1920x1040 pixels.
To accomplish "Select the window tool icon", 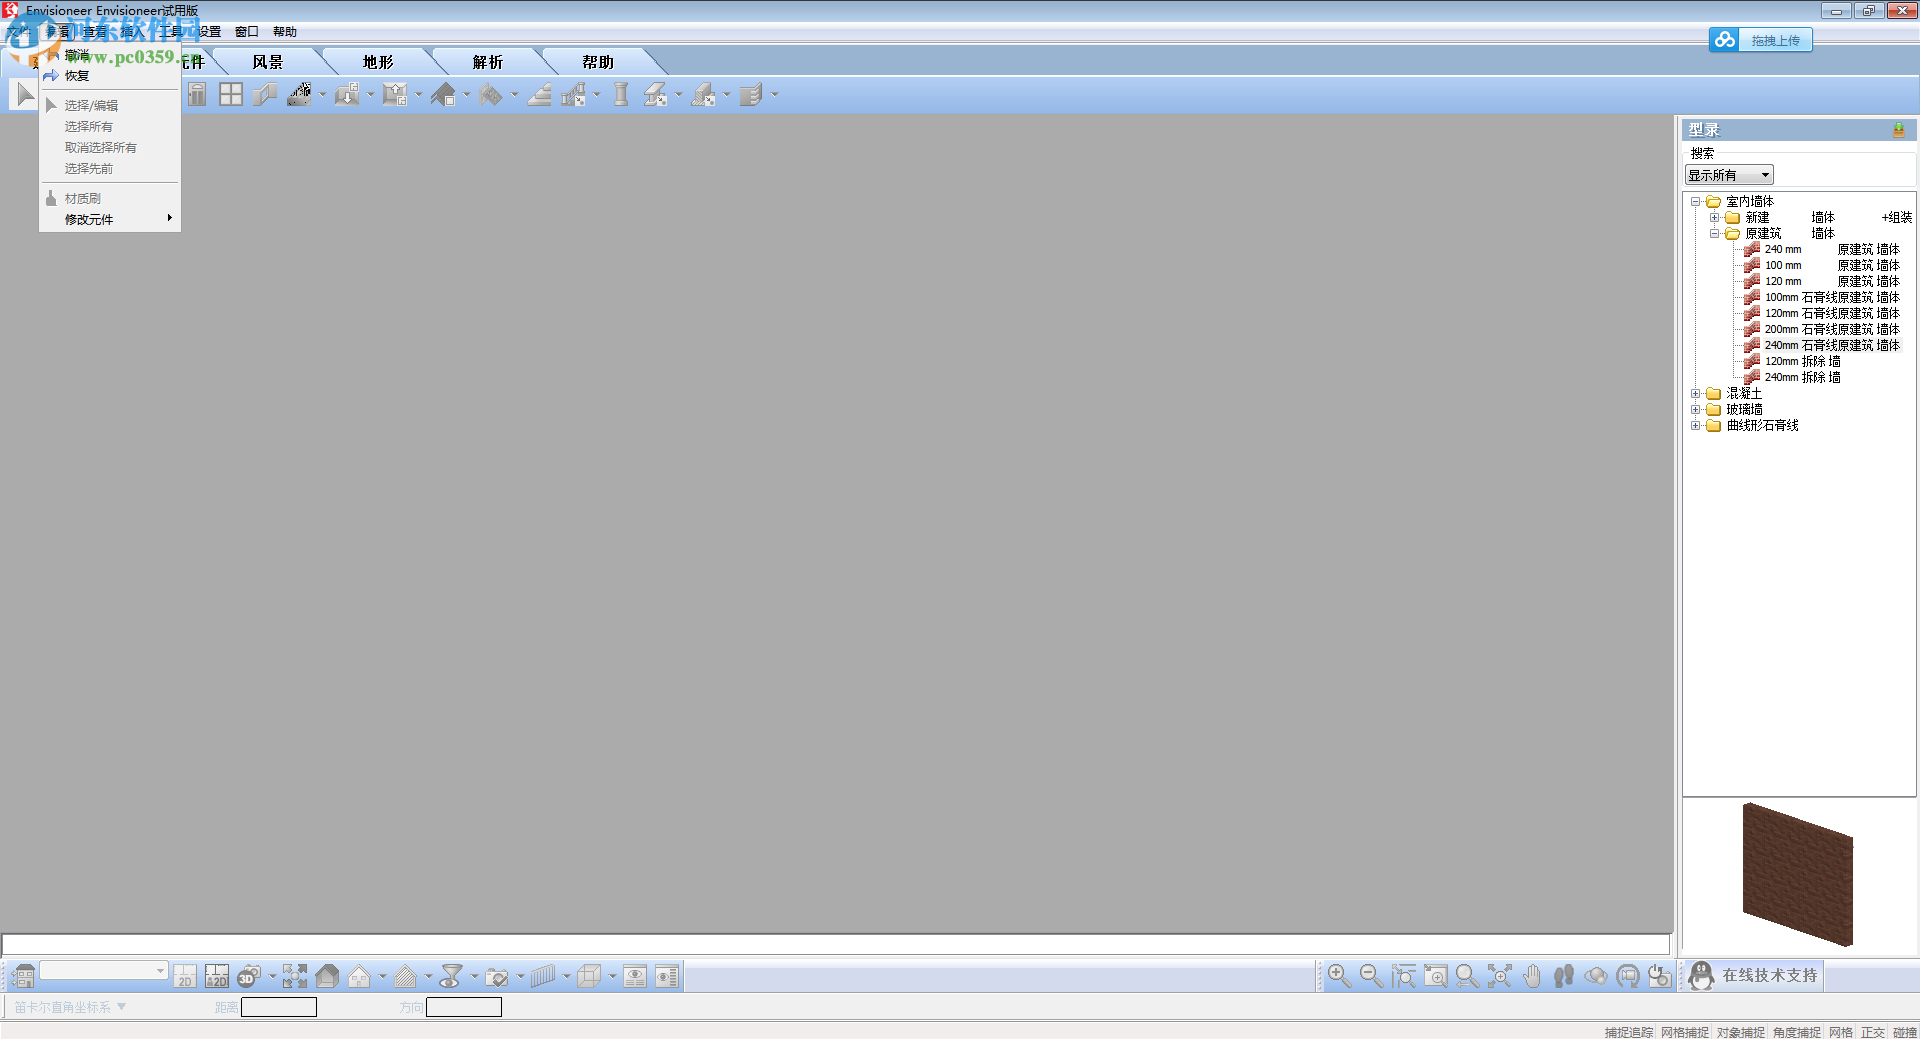I will click(231, 95).
